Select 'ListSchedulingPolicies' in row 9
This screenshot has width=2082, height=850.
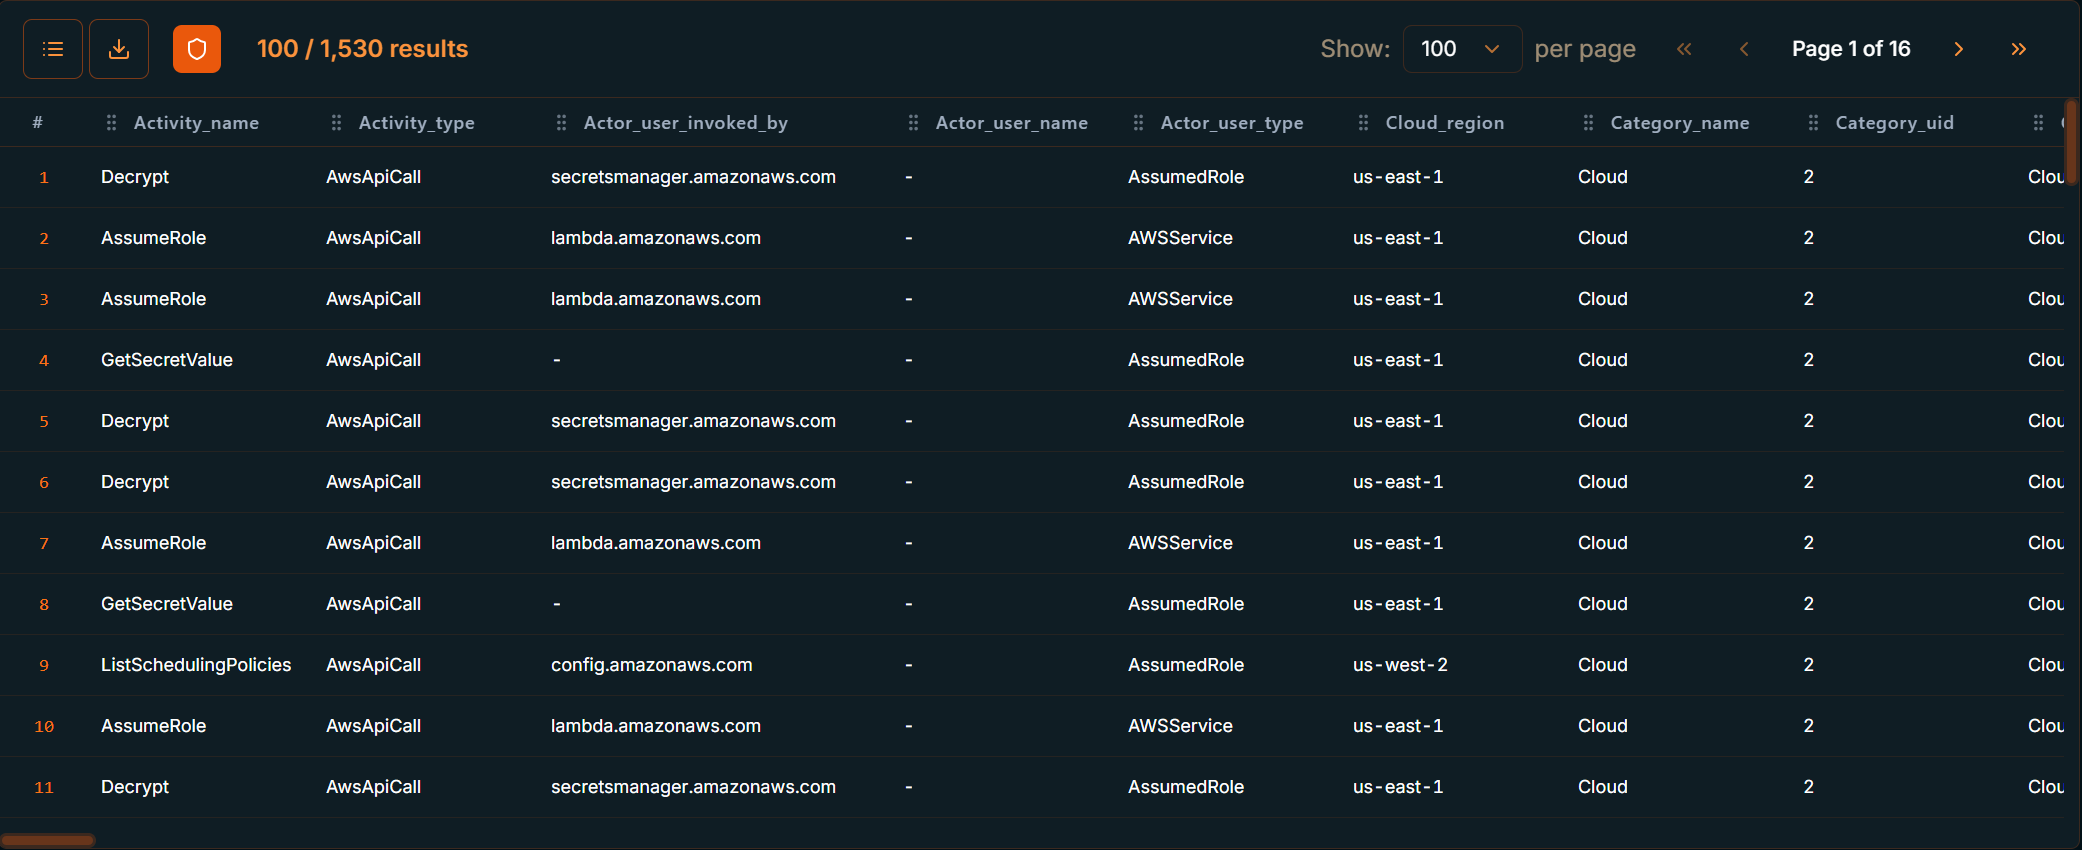(196, 665)
